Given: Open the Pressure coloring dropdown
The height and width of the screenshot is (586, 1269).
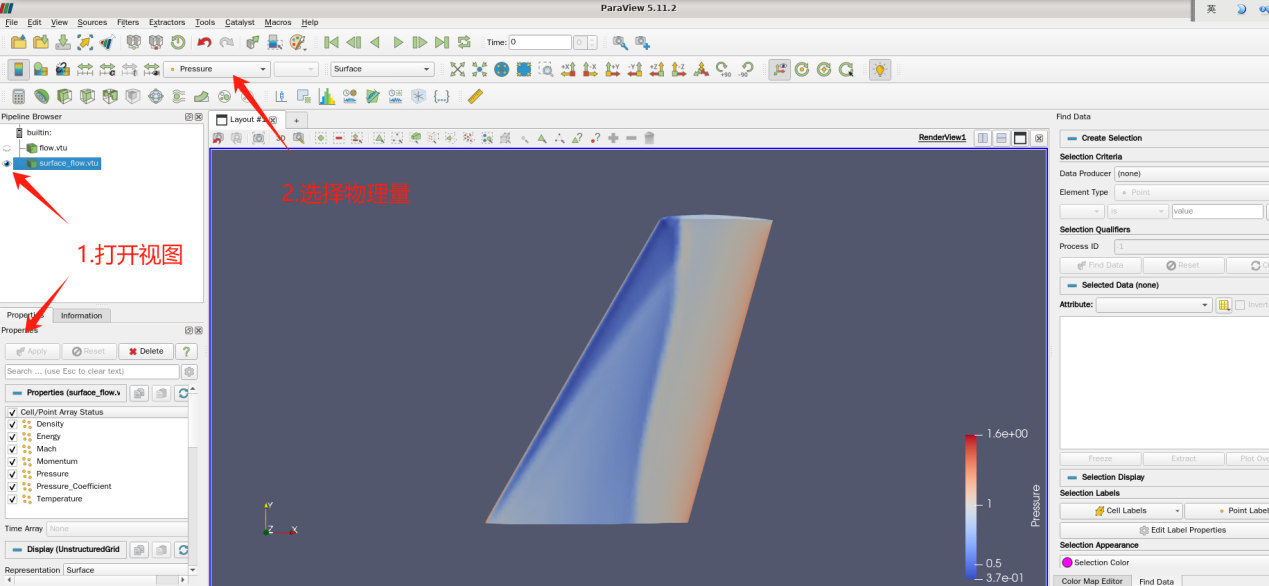Looking at the screenshot, I should [x=217, y=69].
